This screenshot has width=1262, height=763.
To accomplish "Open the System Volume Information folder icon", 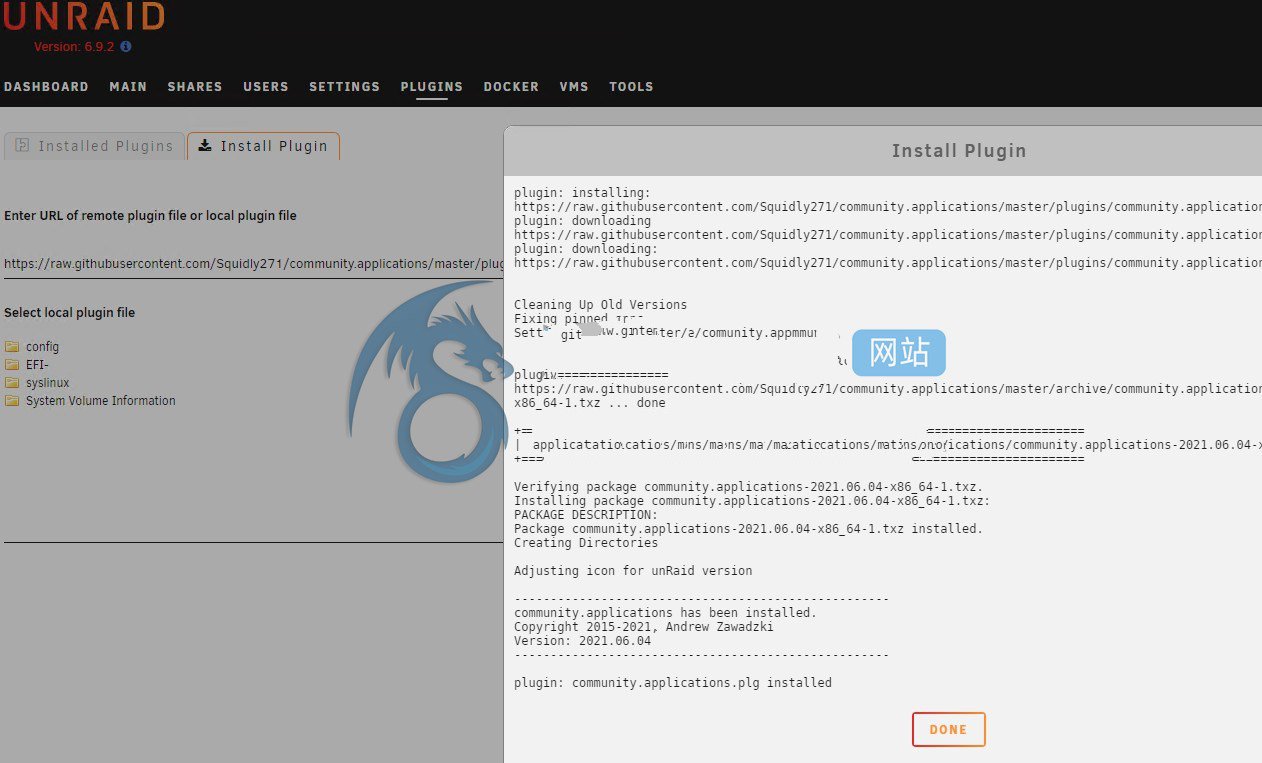I will [12, 401].
